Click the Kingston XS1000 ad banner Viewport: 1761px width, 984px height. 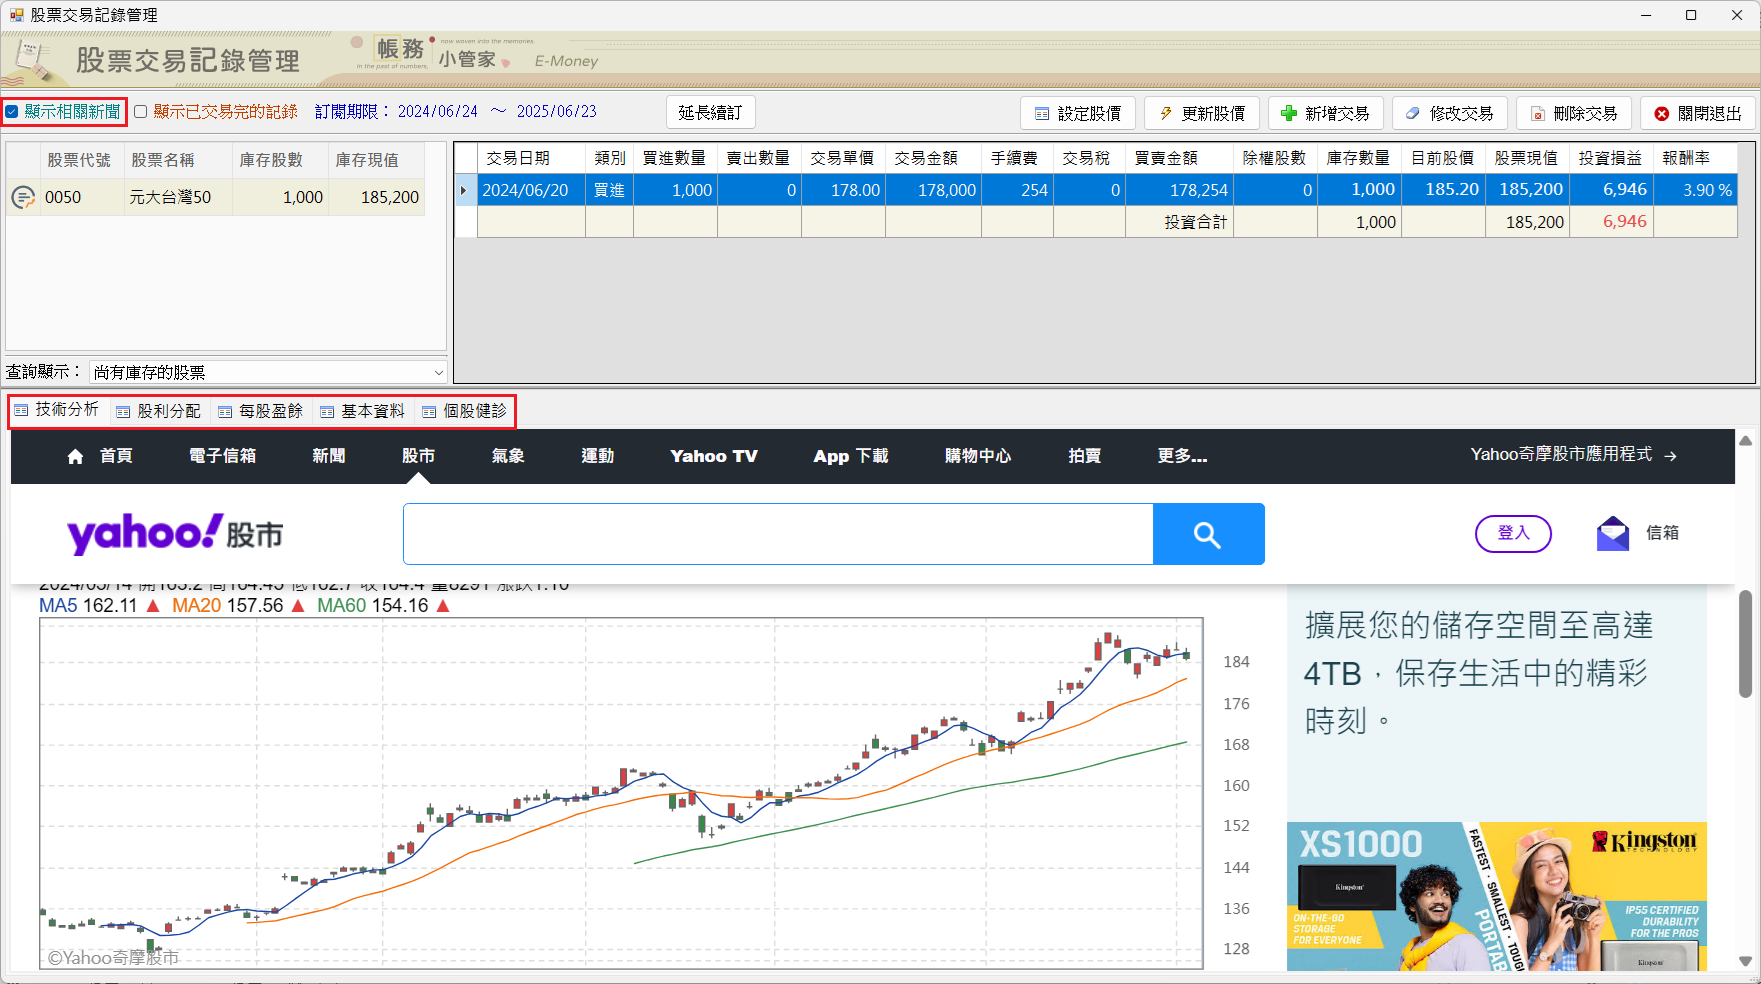(x=1496, y=897)
